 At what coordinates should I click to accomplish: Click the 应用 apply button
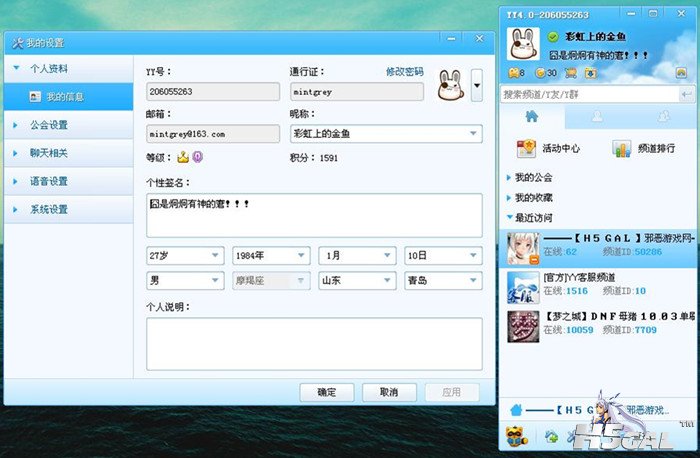tap(452, 392)
